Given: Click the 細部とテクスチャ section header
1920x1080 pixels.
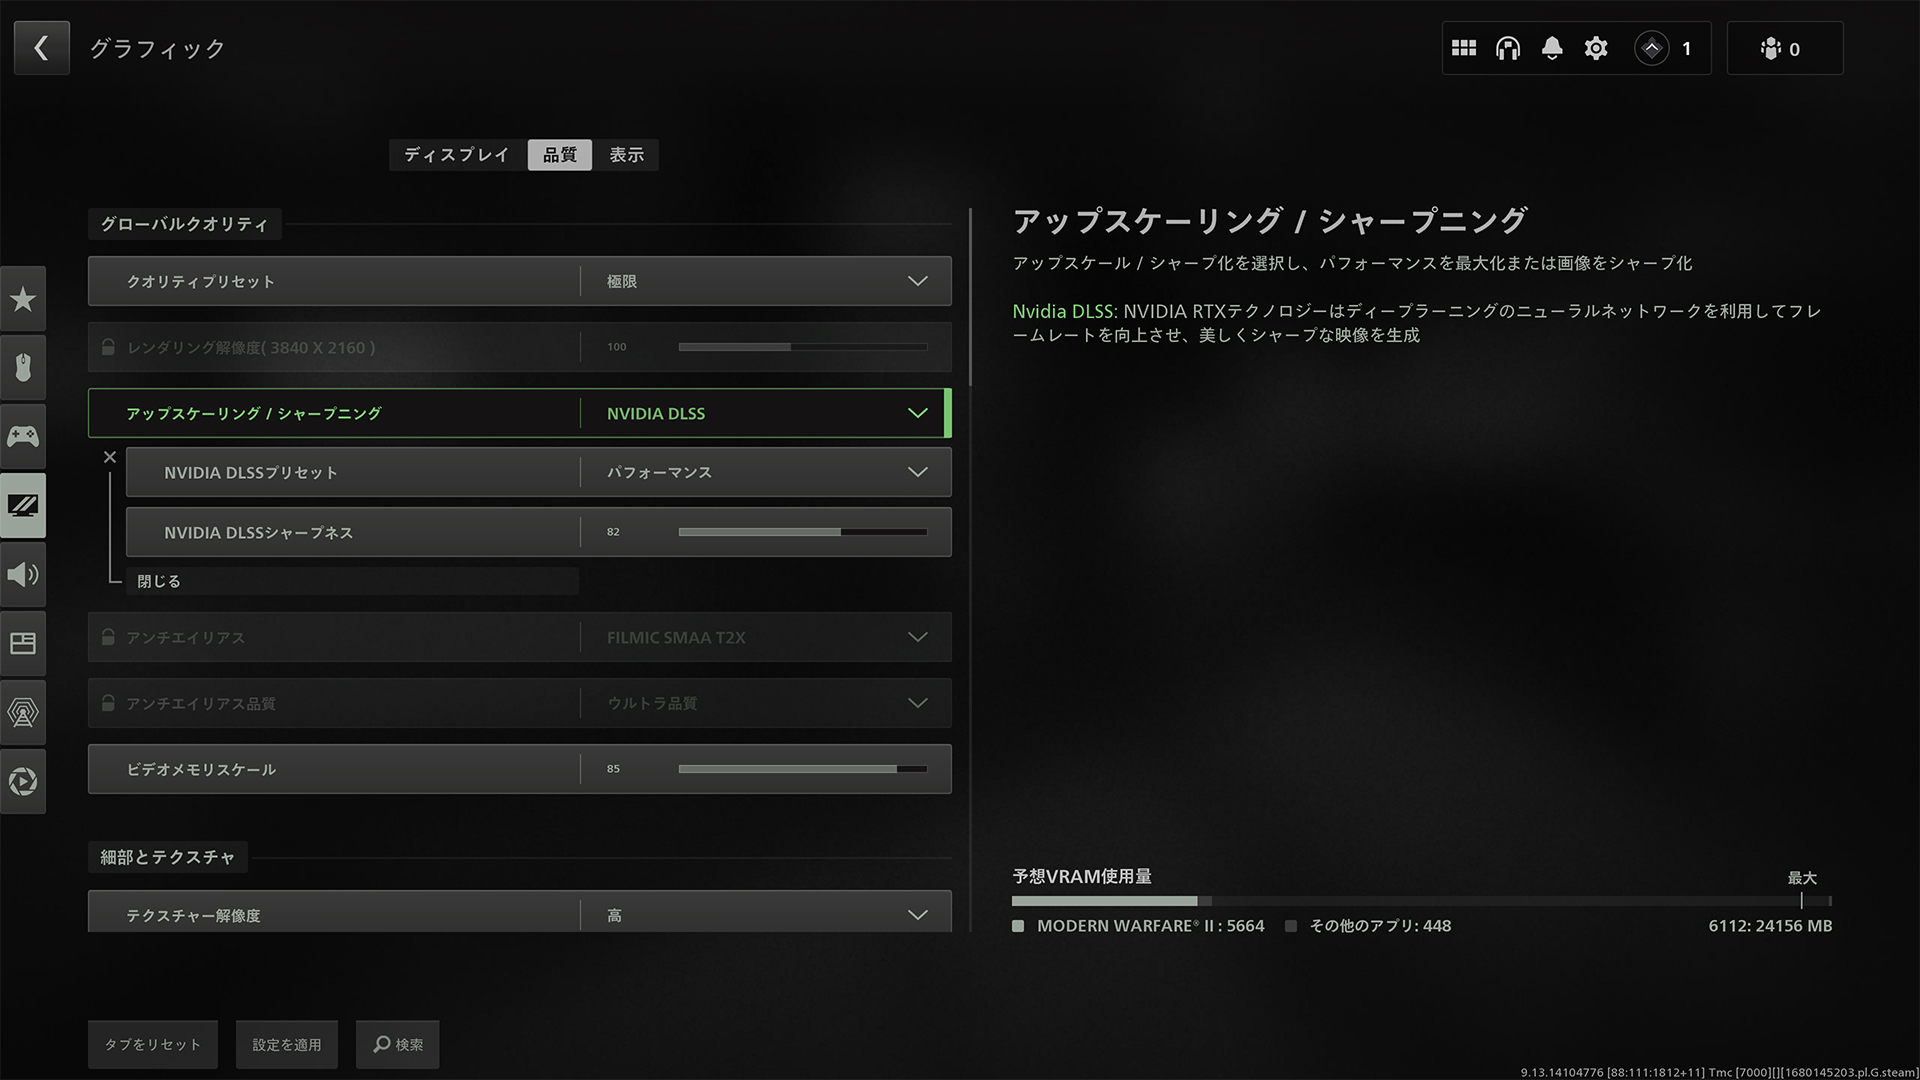Looking at the screenshot, I should tap(168, 857).
